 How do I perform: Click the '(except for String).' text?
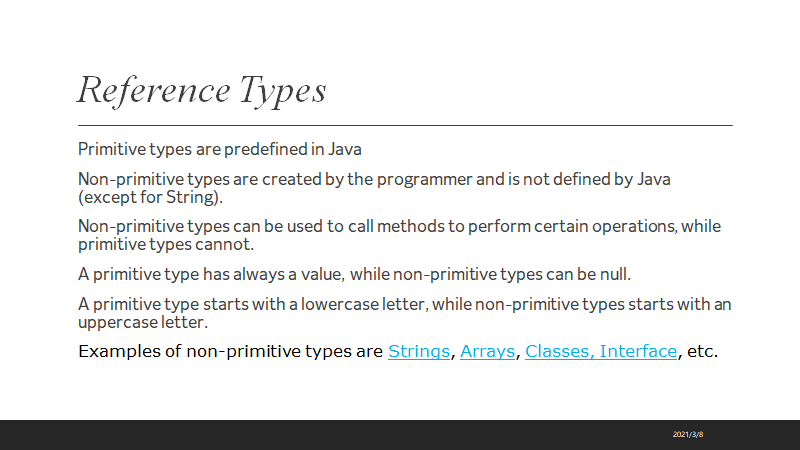click(150, 197)
